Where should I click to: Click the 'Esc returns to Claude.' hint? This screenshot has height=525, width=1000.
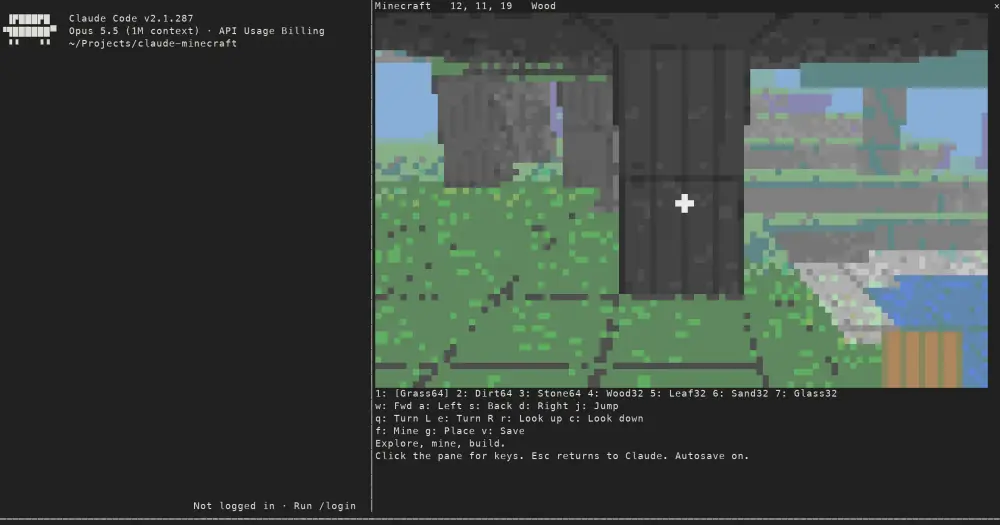(x=600, y=456)
